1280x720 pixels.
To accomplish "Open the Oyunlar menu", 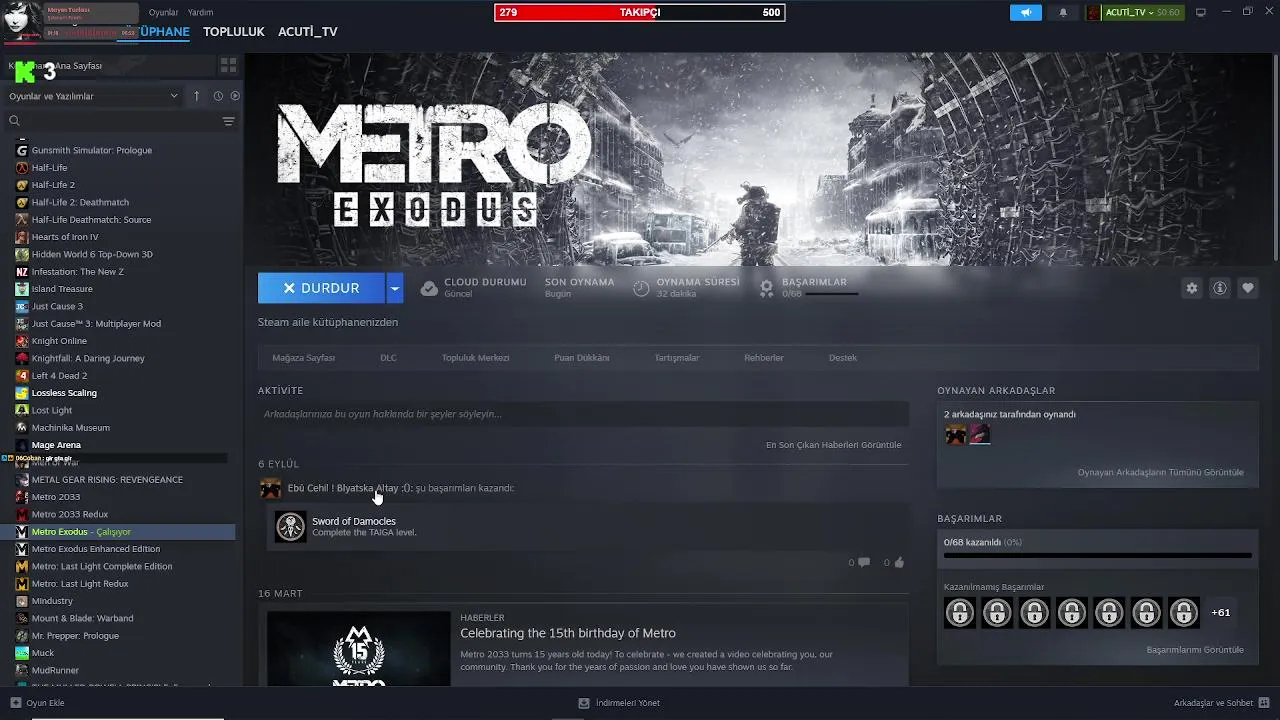I will click(163, 13).
